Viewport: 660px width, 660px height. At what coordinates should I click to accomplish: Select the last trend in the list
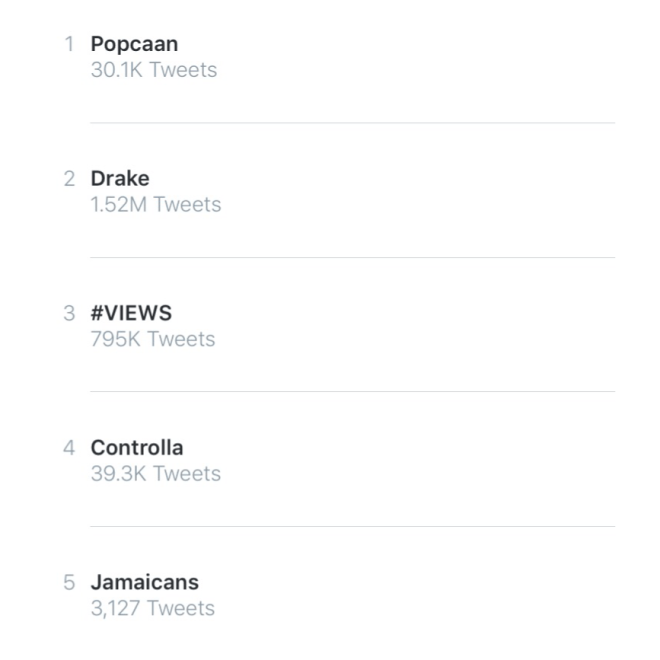pos(145,582)
